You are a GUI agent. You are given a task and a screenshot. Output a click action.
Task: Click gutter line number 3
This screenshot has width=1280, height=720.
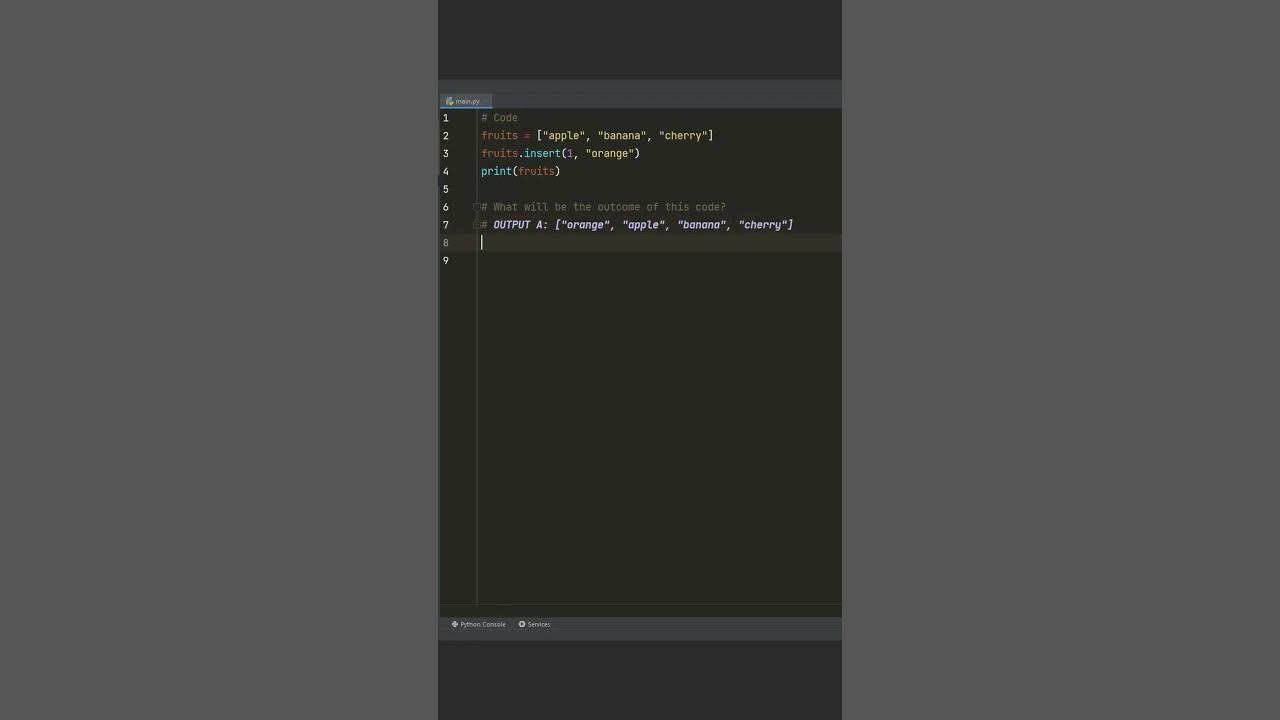click(446, 154)
